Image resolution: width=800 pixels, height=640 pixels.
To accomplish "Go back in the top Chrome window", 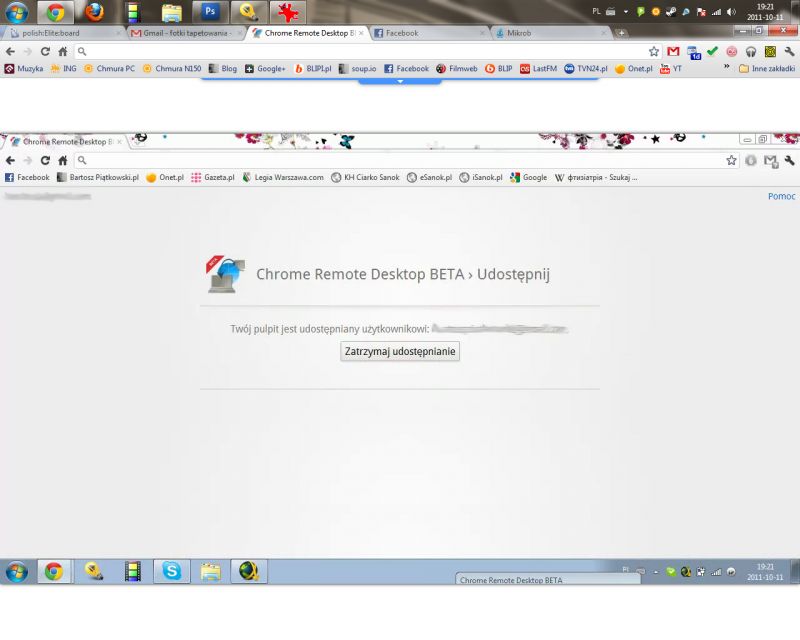I will tap(10, 51).
